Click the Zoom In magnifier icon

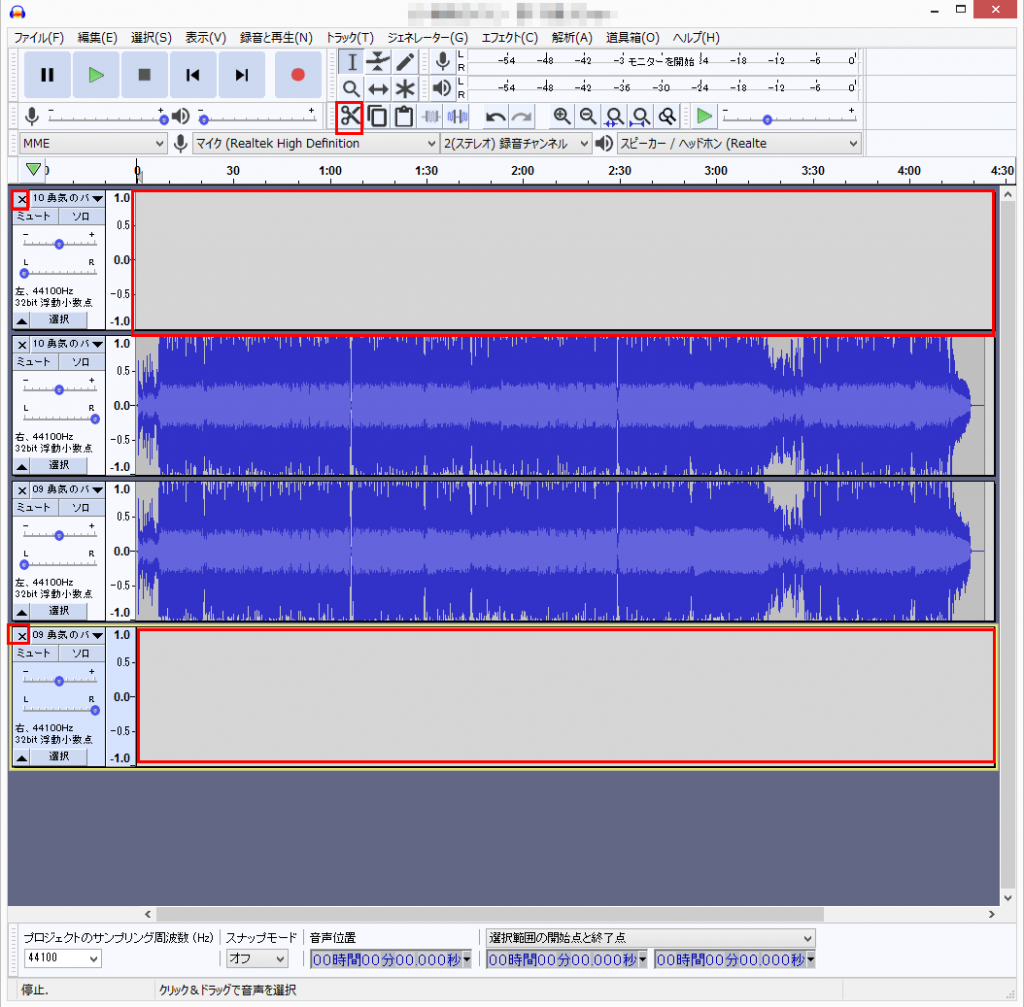[x=562, y=116]
